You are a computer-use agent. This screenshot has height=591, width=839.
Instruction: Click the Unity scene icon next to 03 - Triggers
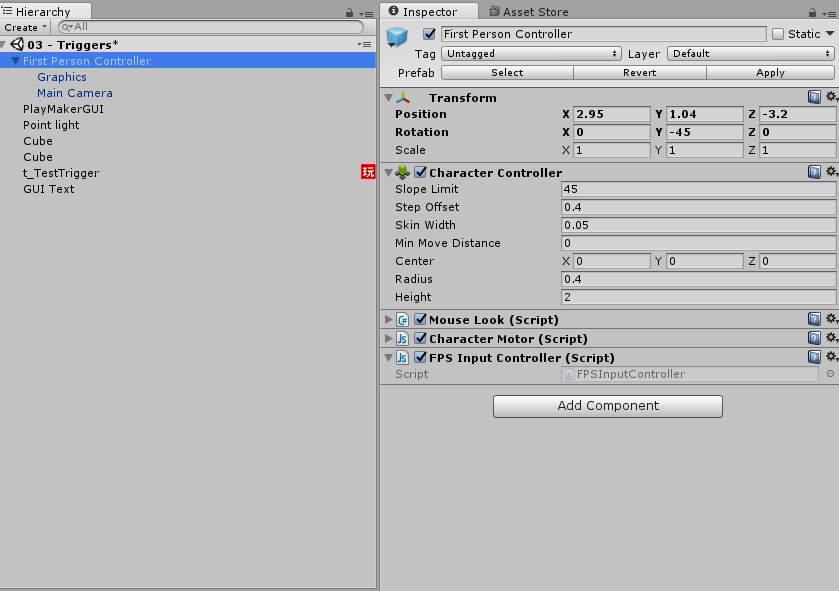[17, 44]
